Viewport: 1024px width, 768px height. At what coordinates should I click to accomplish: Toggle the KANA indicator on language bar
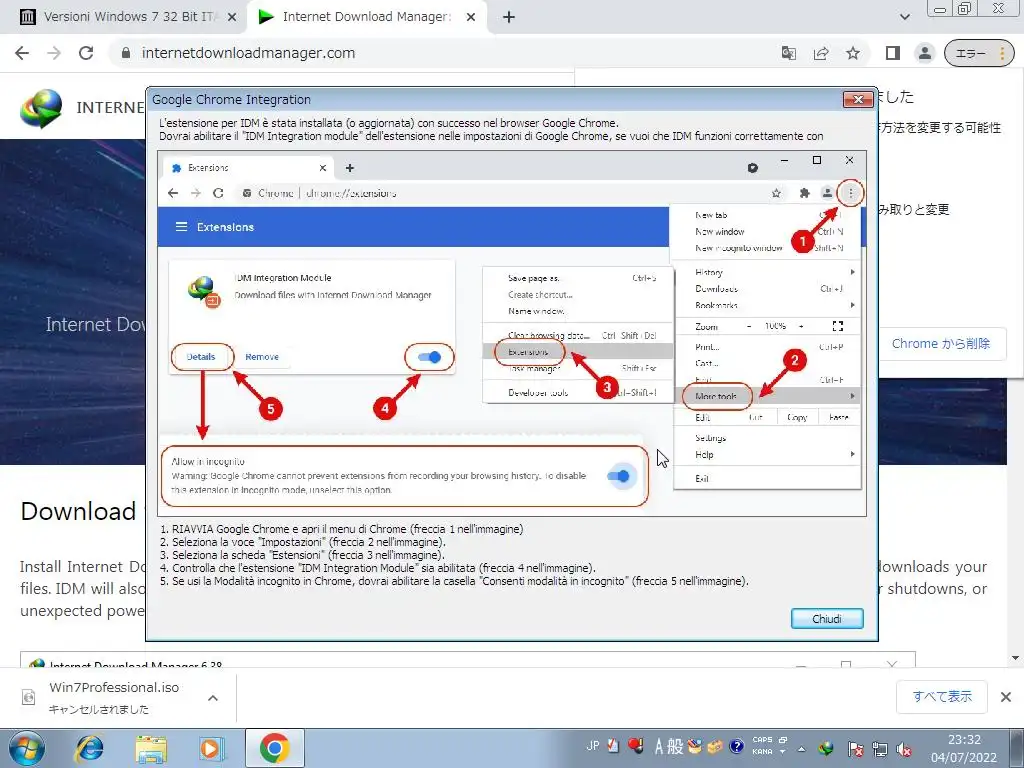click(x=761, y=752)
